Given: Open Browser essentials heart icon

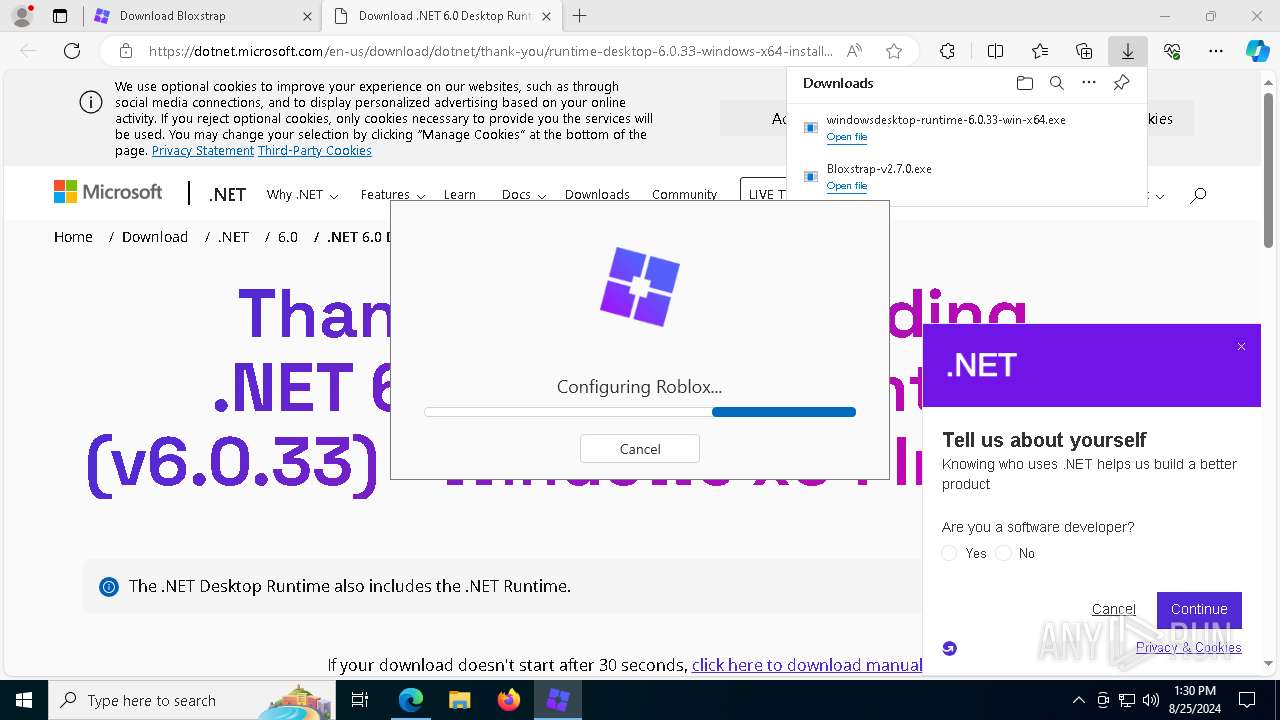Looking at the screenshot, I should (x=1172, y=51).
